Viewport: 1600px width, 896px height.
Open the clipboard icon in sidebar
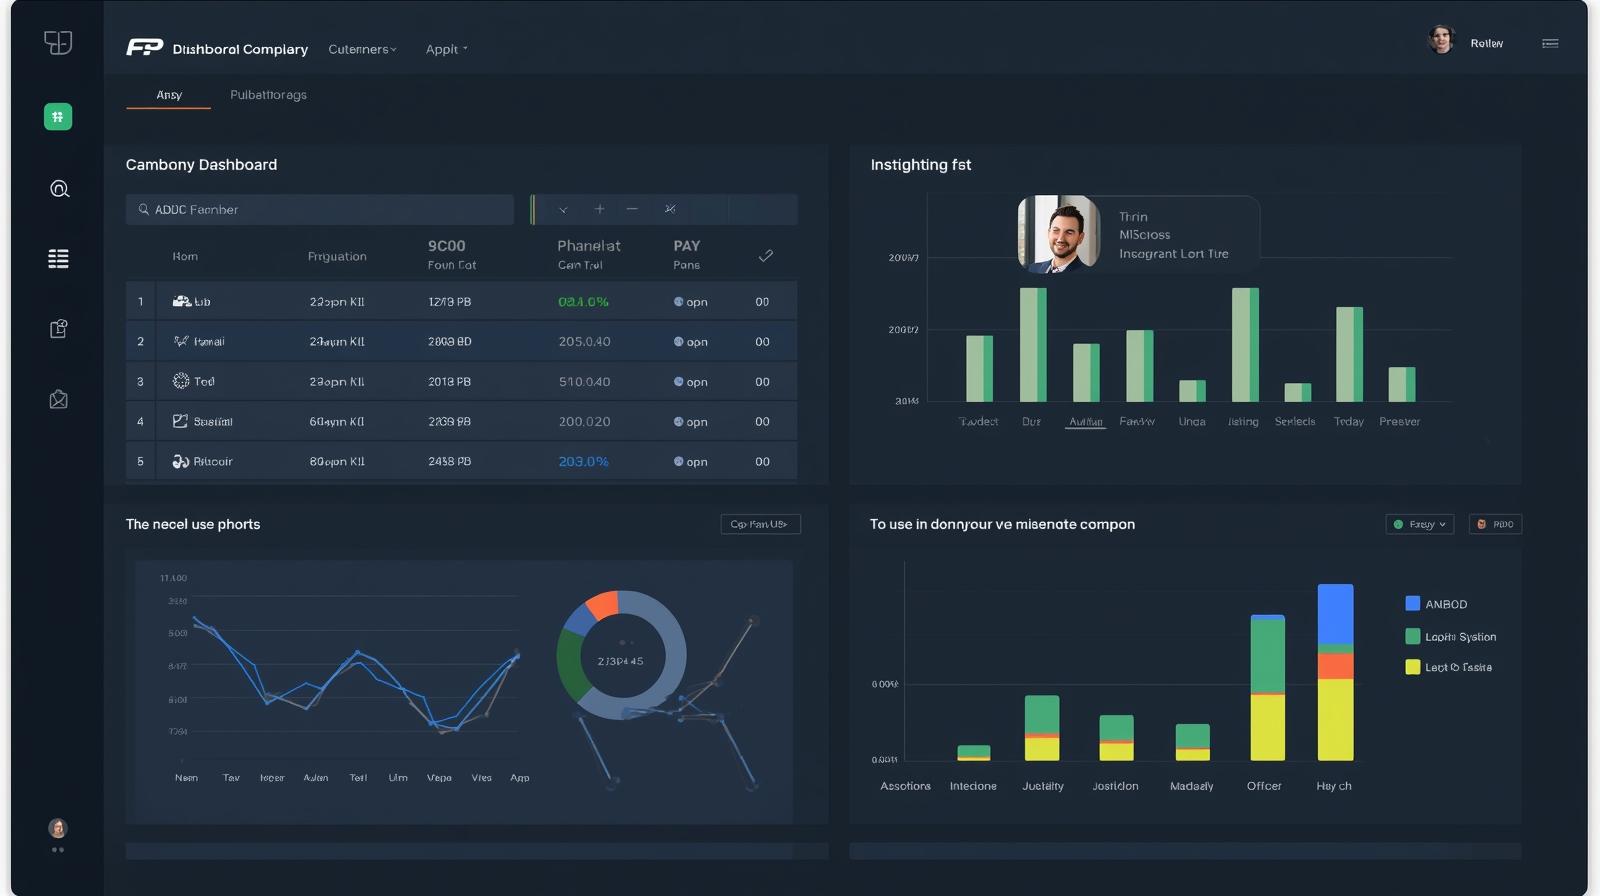pyautogui.click(x=59, y=329)
